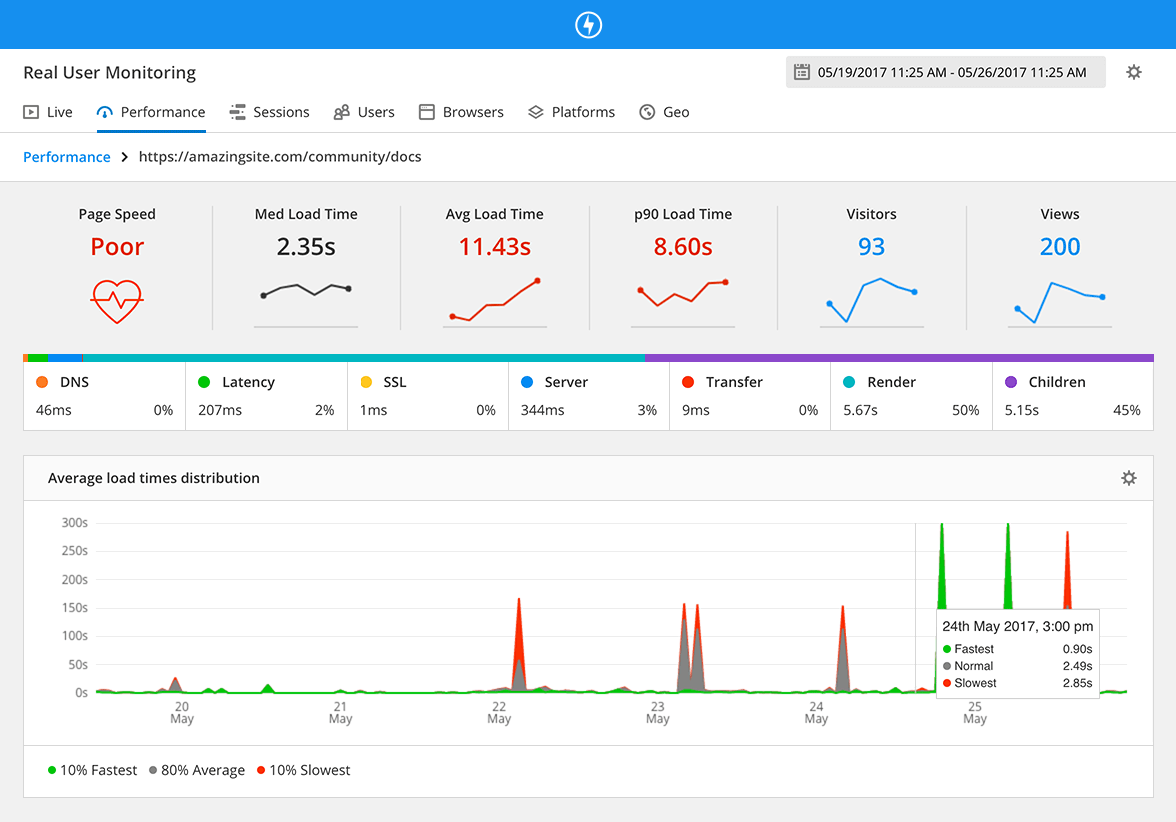
Task: Toggle the 80% Average legend item
Action: 196,770
